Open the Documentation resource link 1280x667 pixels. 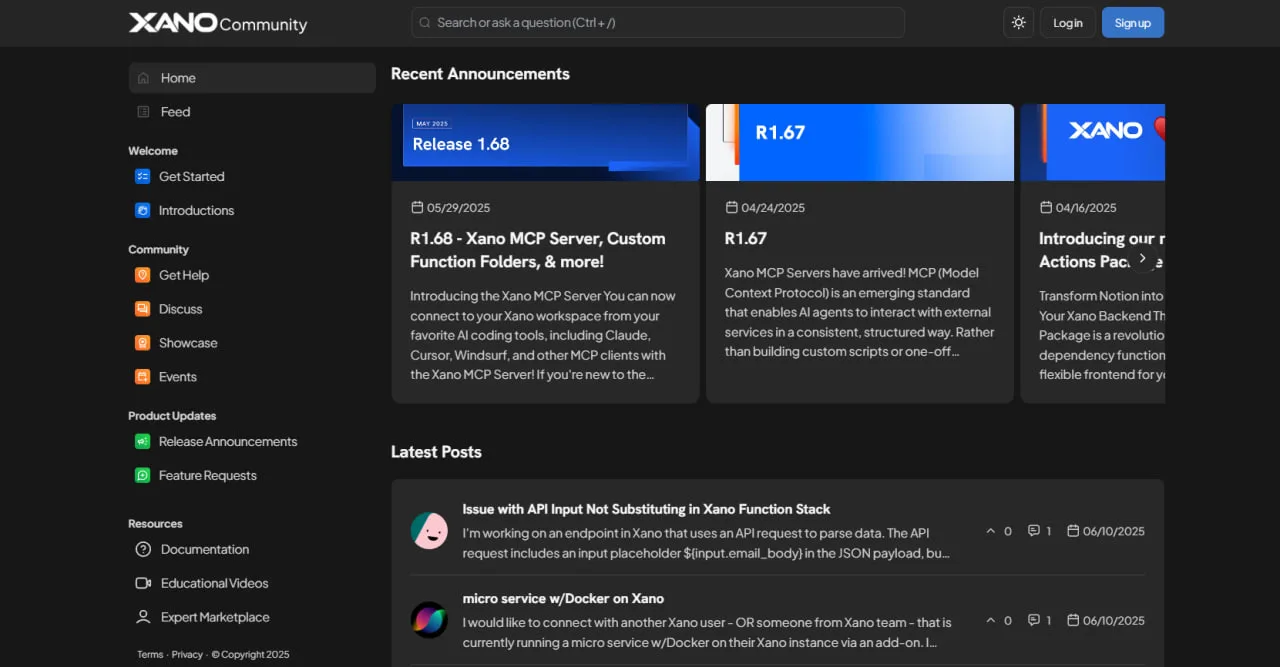pos(205,549)
